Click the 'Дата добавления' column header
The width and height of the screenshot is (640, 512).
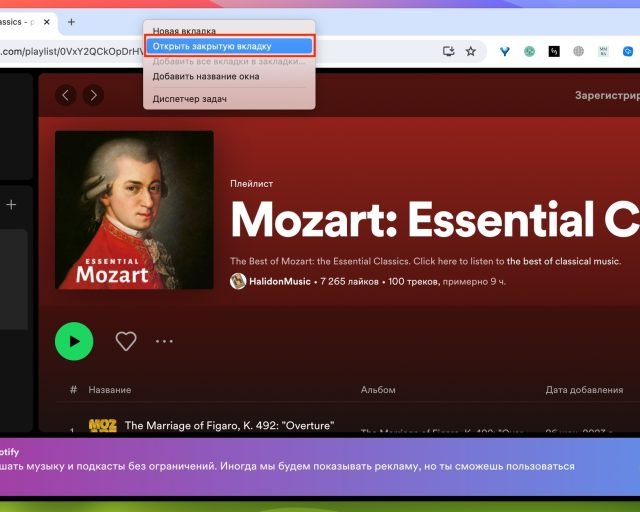pos(584,390)
